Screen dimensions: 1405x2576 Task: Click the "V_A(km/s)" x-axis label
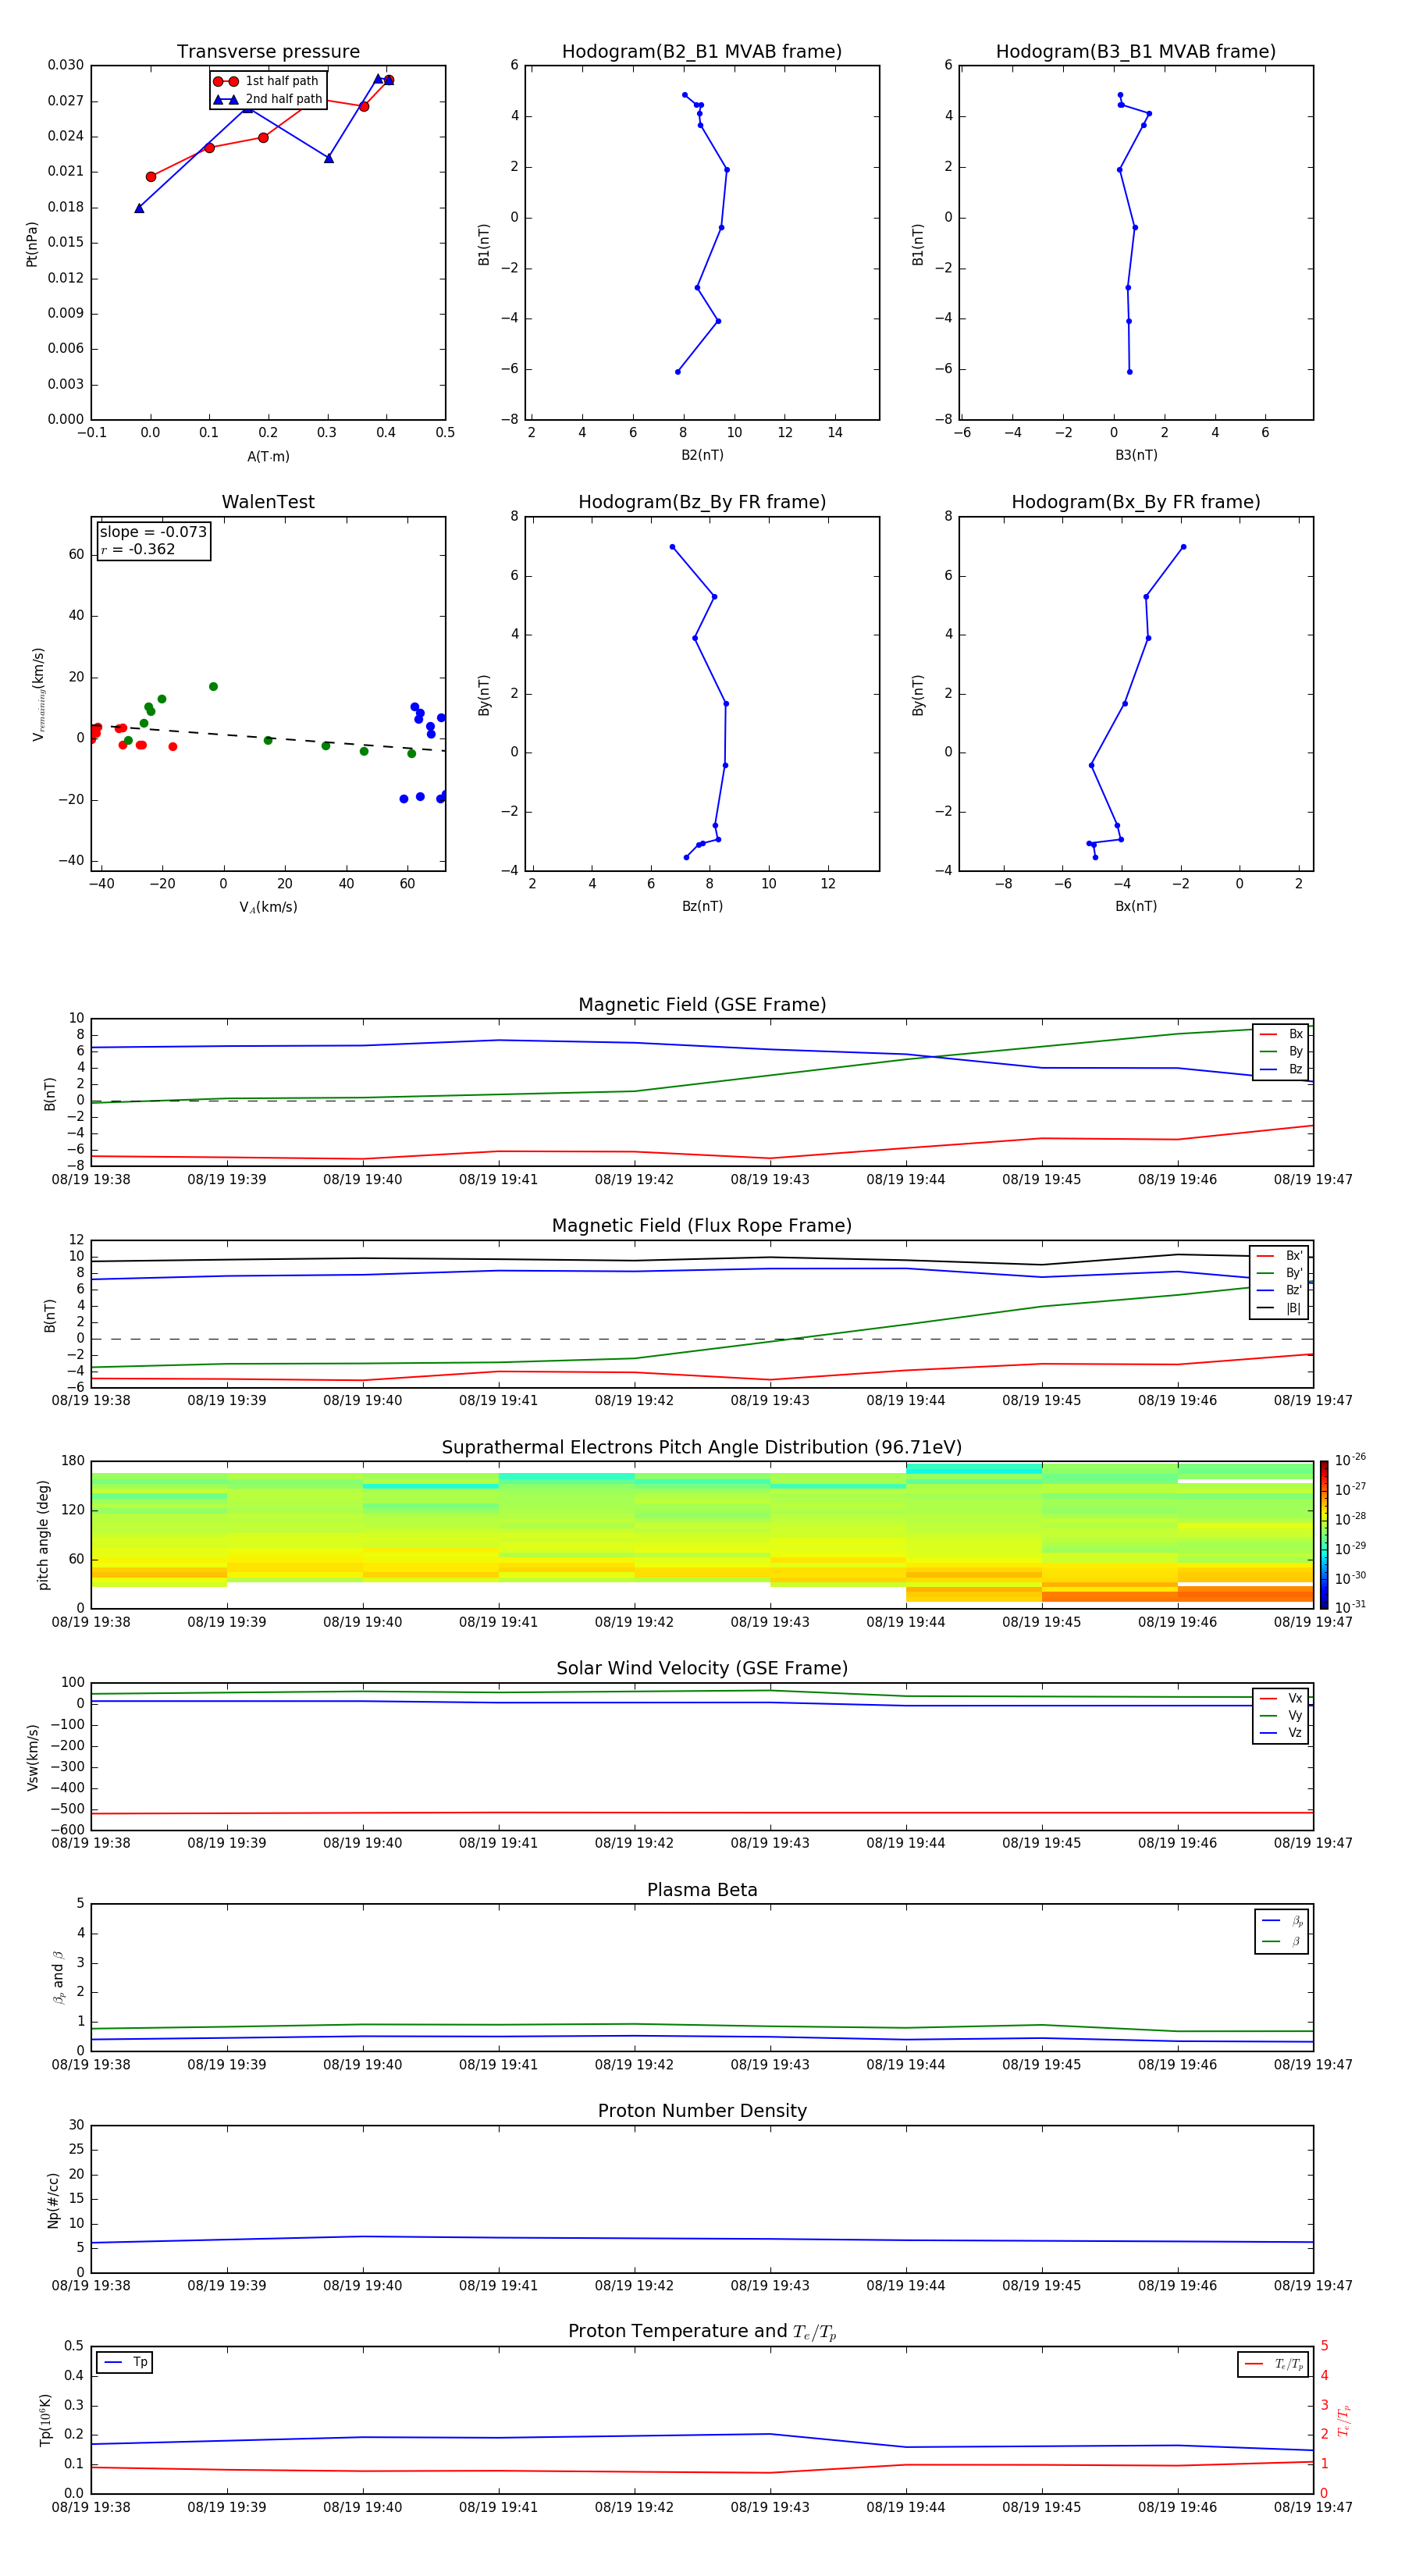268,908
